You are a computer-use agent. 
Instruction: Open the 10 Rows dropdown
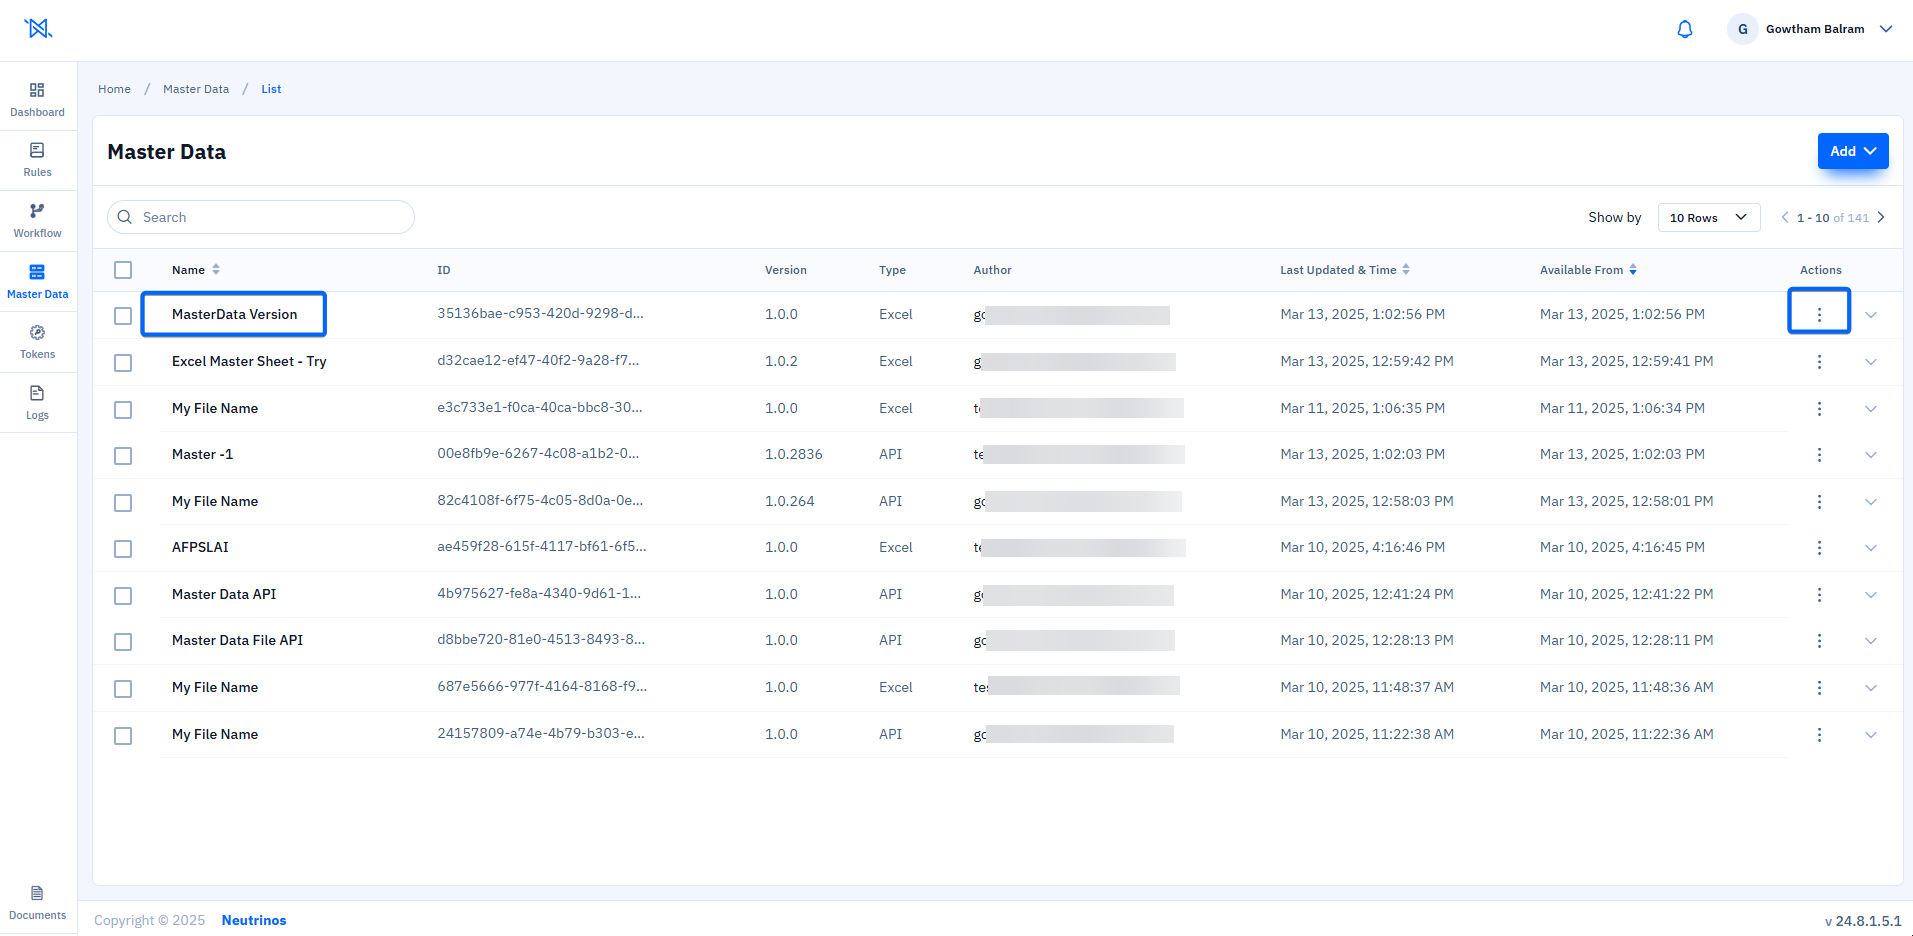(1709, 217)
